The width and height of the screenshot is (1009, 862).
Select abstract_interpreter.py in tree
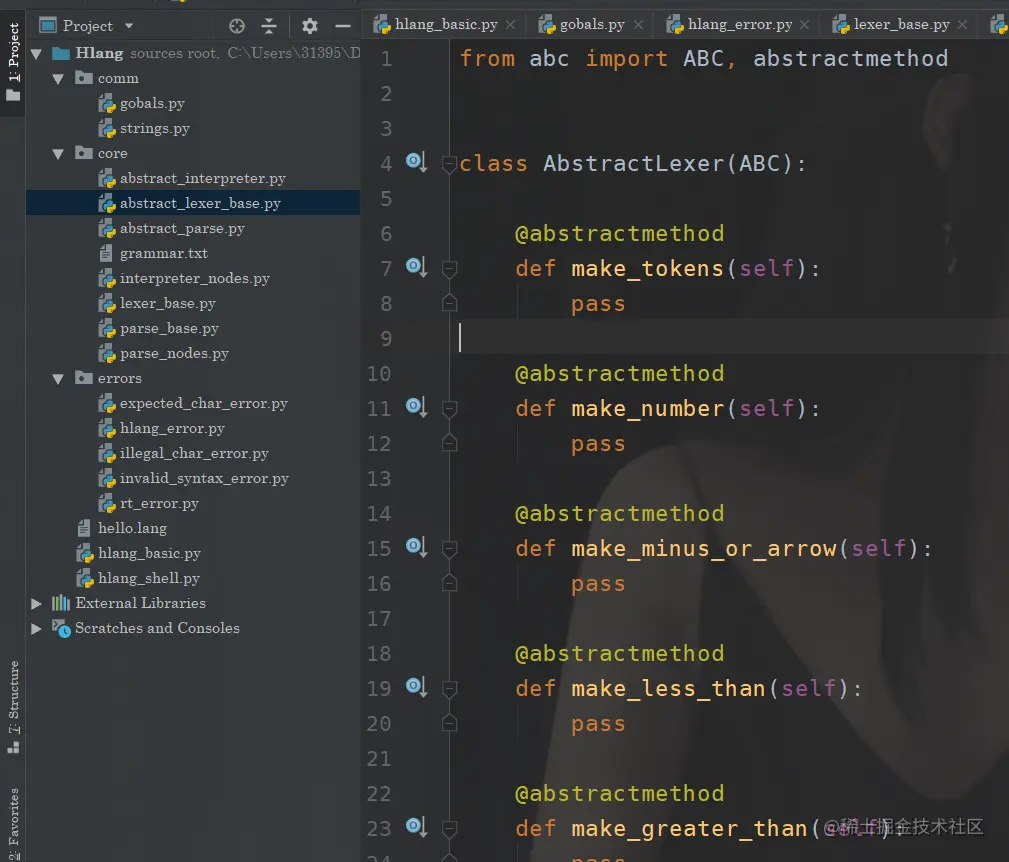(x=203, y=179)
